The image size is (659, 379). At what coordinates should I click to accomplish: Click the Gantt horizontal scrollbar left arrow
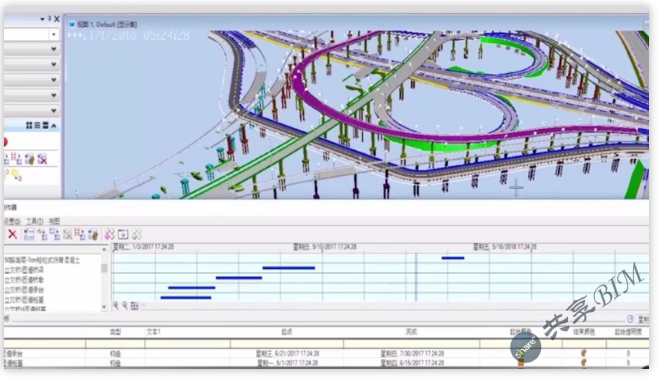coord(144,305)
